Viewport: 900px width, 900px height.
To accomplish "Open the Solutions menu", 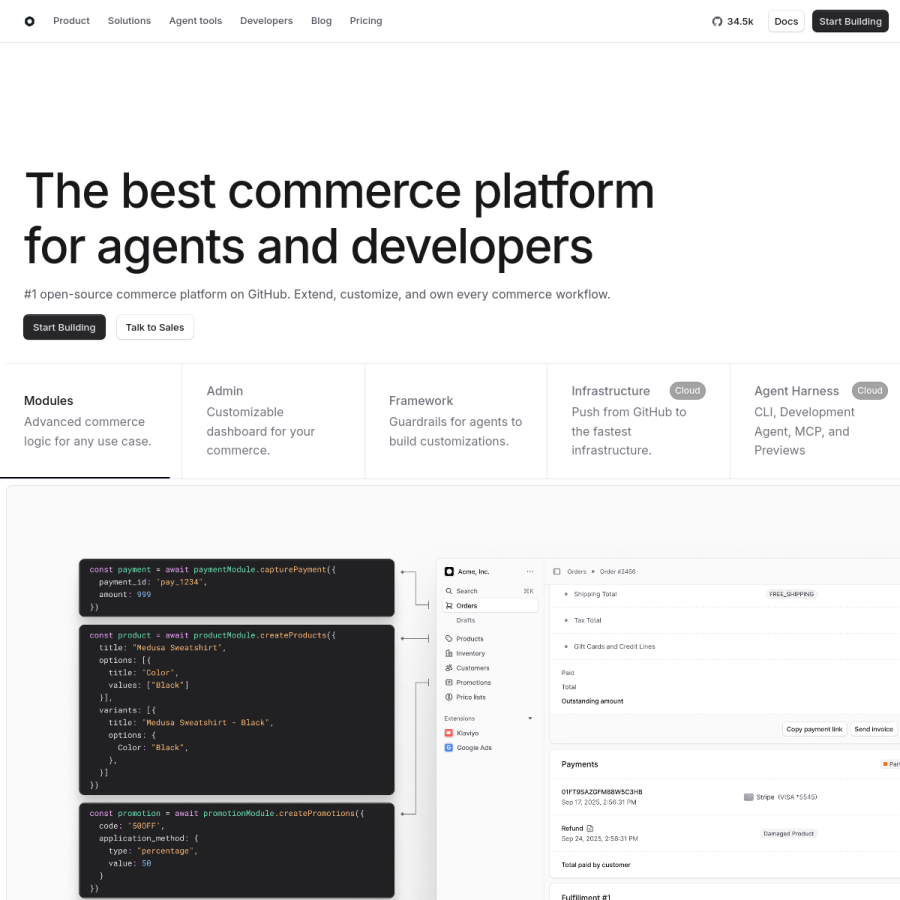I will click(x=129, y=21).
